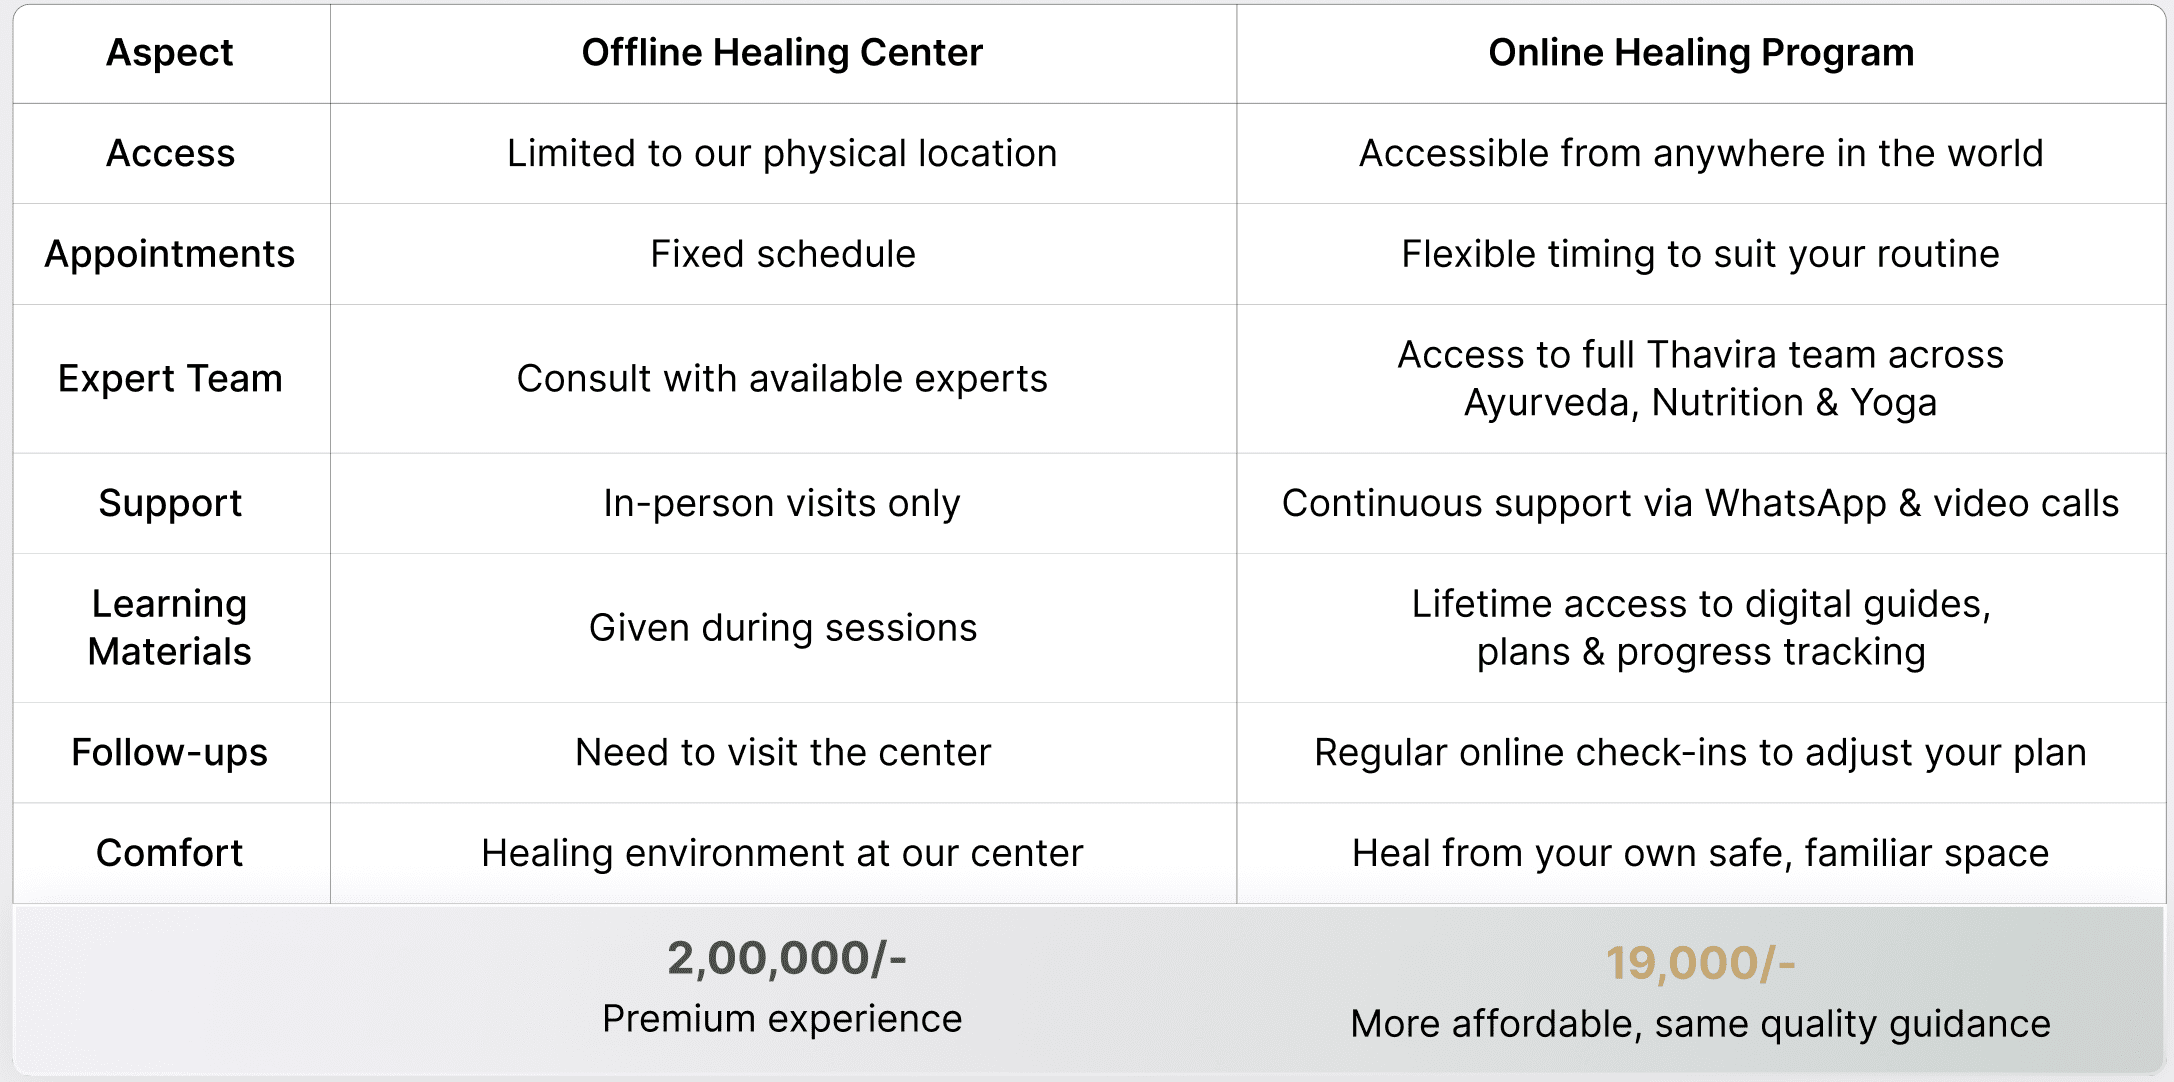The height and width of the screenshot is (1082, 2174).
Task: Click the Thavira team Ayurveda, Nutrition & Yoga cell
Action: point(1700,379)
